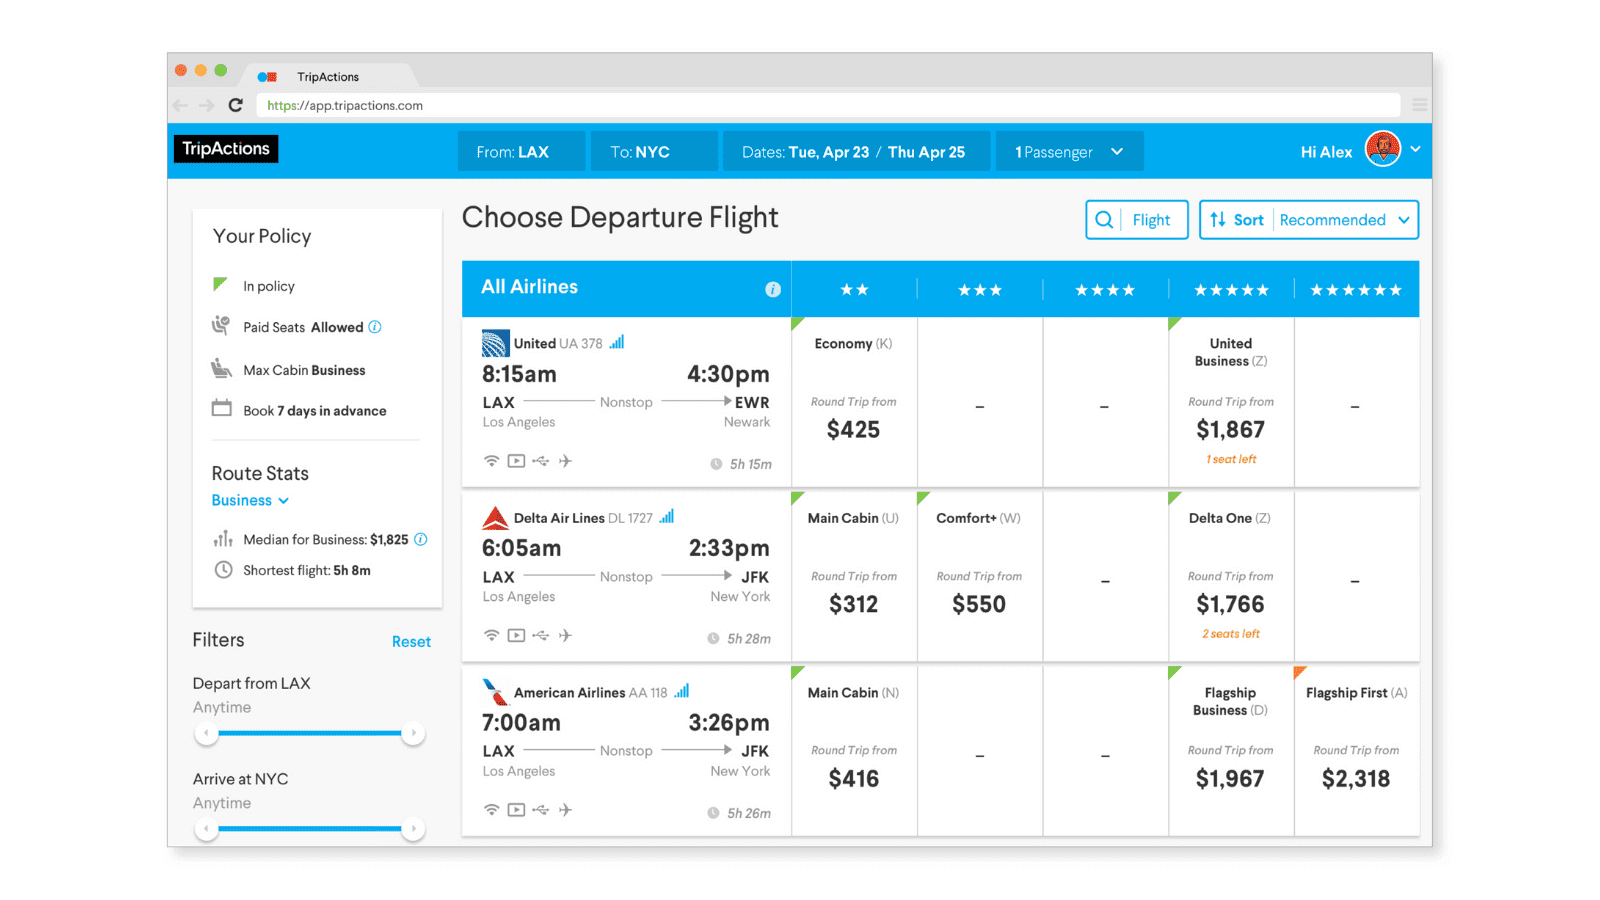Open the Recommended sort dropdown
This screenshot has height=900, width=1600.
(1346, 220)
